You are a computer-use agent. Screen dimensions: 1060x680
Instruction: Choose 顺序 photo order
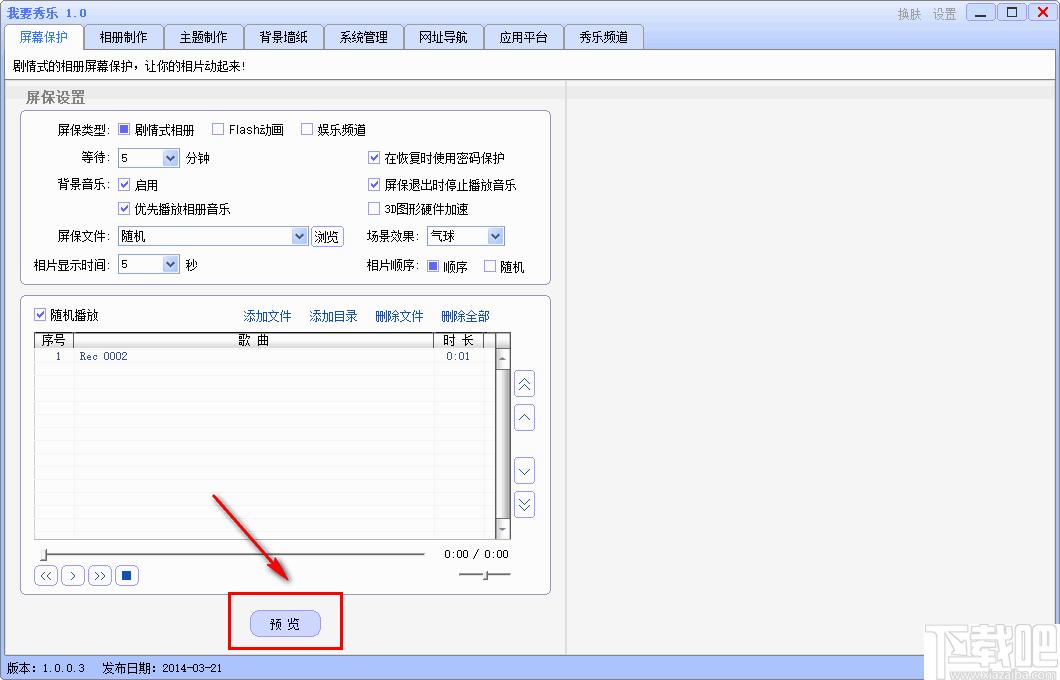click(433, 266)
